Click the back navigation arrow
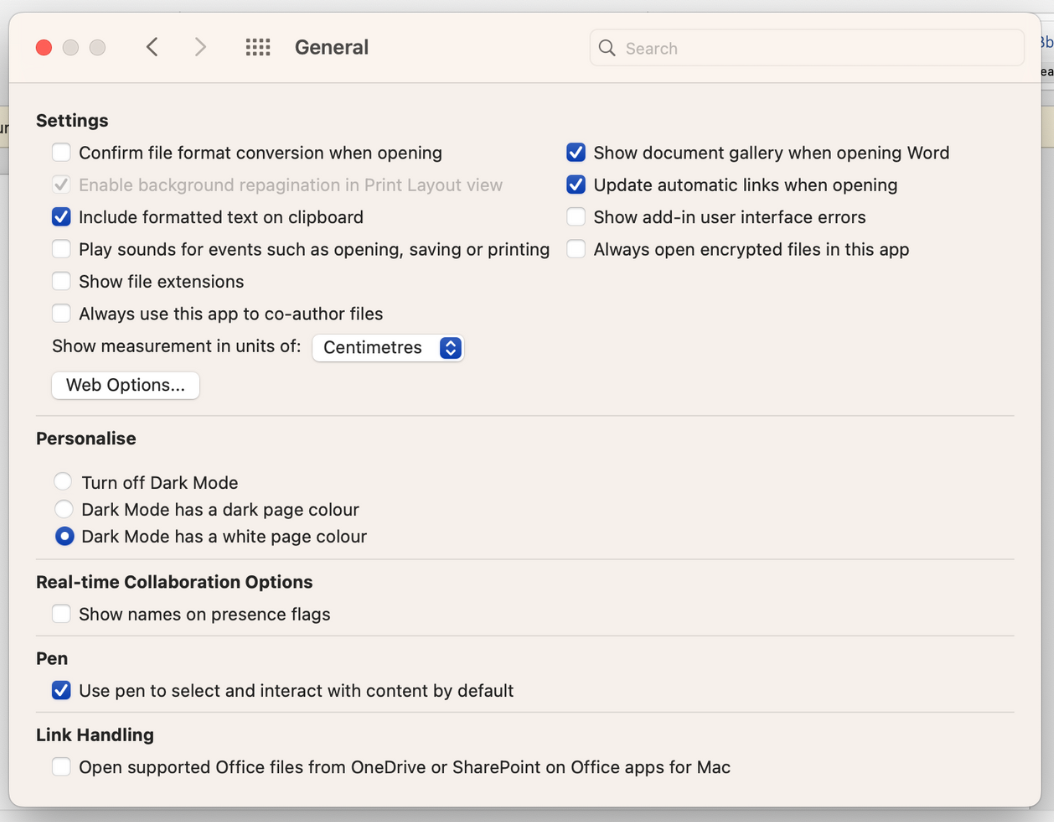 point(151,46)
